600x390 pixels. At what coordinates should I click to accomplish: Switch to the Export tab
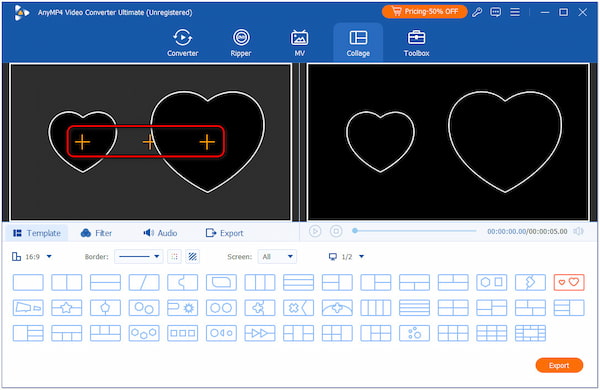click(x=224, y=233)
